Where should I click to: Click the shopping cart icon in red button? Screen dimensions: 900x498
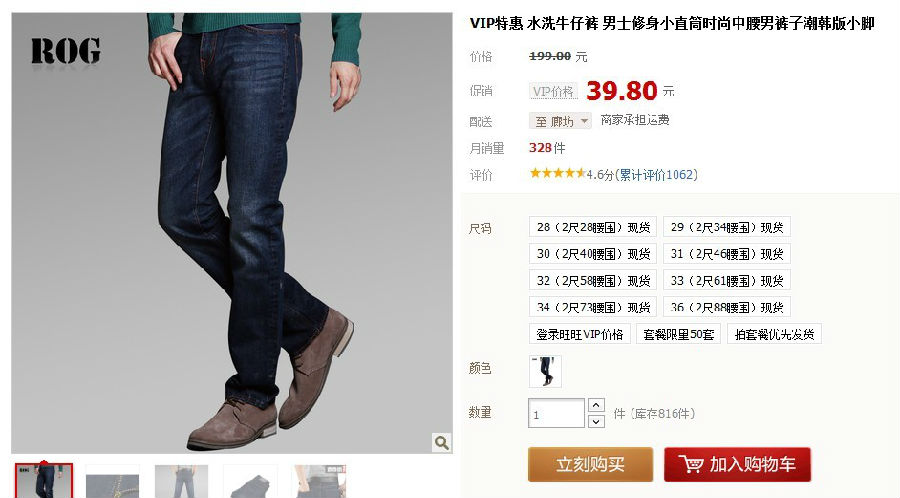[691, 464]
